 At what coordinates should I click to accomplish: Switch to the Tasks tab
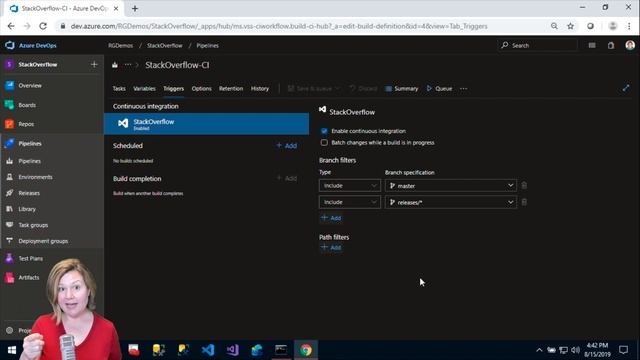pyautogui.click(x=119, y=89)
